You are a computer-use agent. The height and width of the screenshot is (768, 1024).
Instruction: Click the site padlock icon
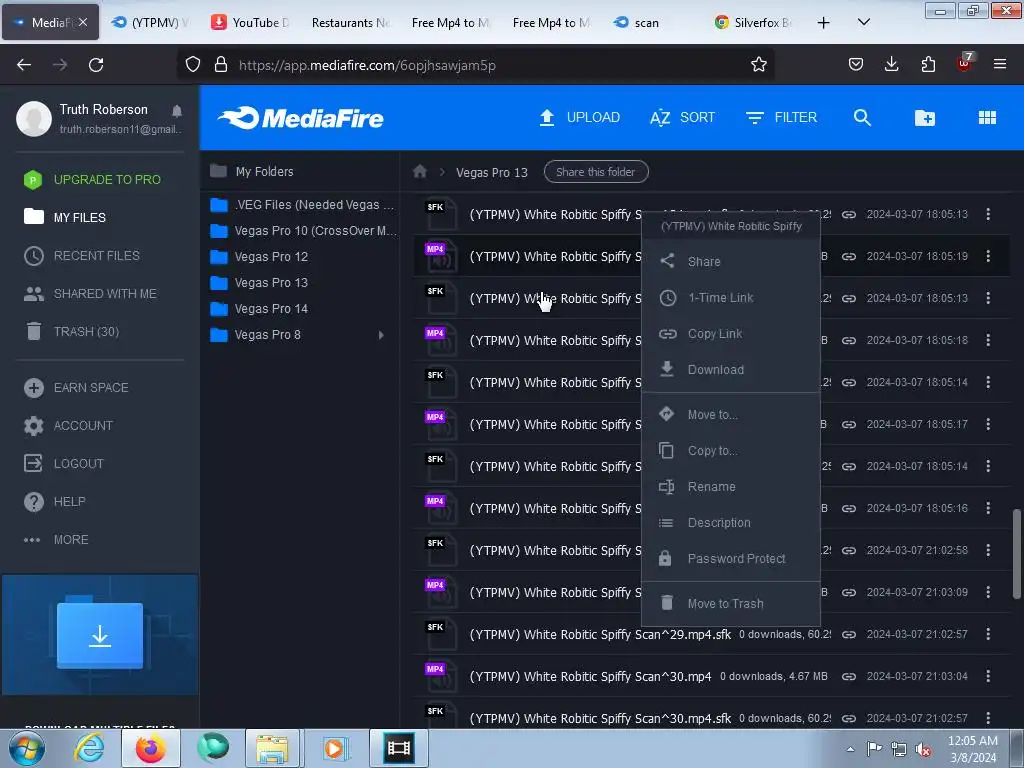[221, 65]
